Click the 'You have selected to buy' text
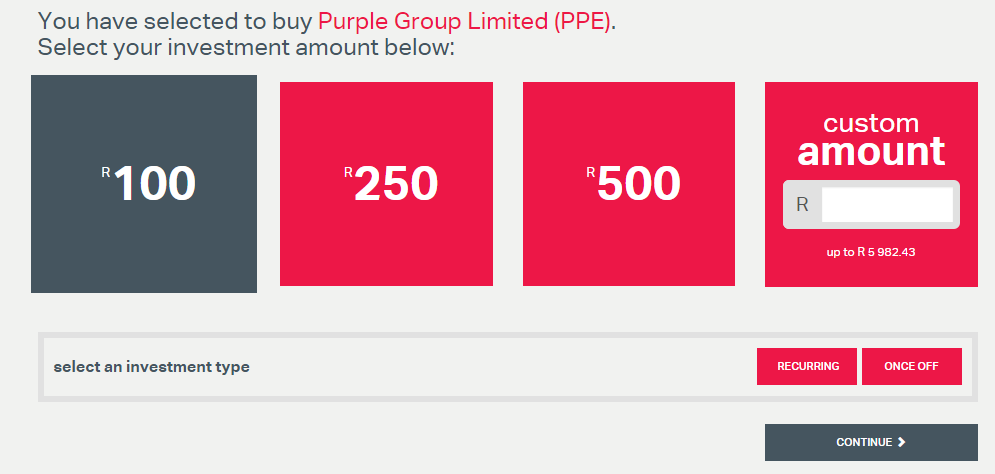 point(175,21)
